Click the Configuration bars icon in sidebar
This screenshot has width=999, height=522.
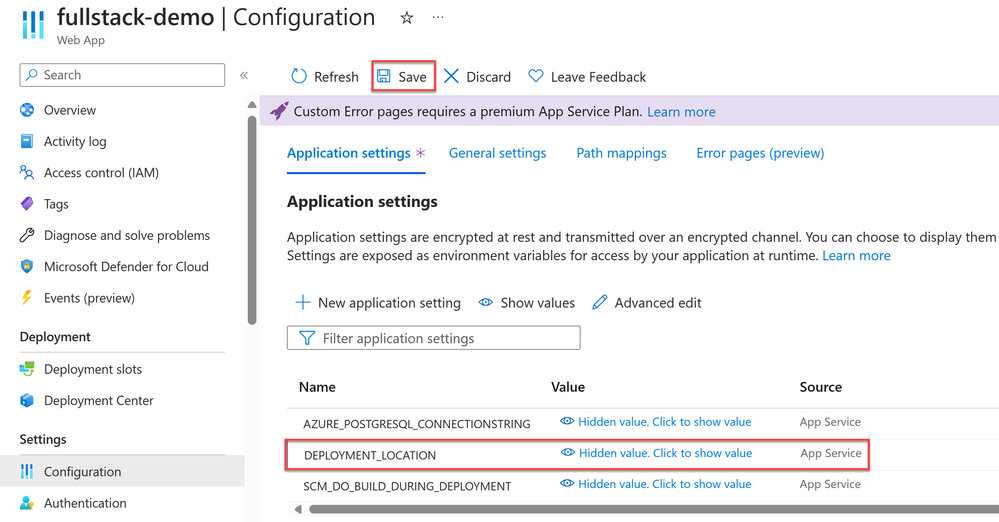pyautogui.click(x=27, y=472)
